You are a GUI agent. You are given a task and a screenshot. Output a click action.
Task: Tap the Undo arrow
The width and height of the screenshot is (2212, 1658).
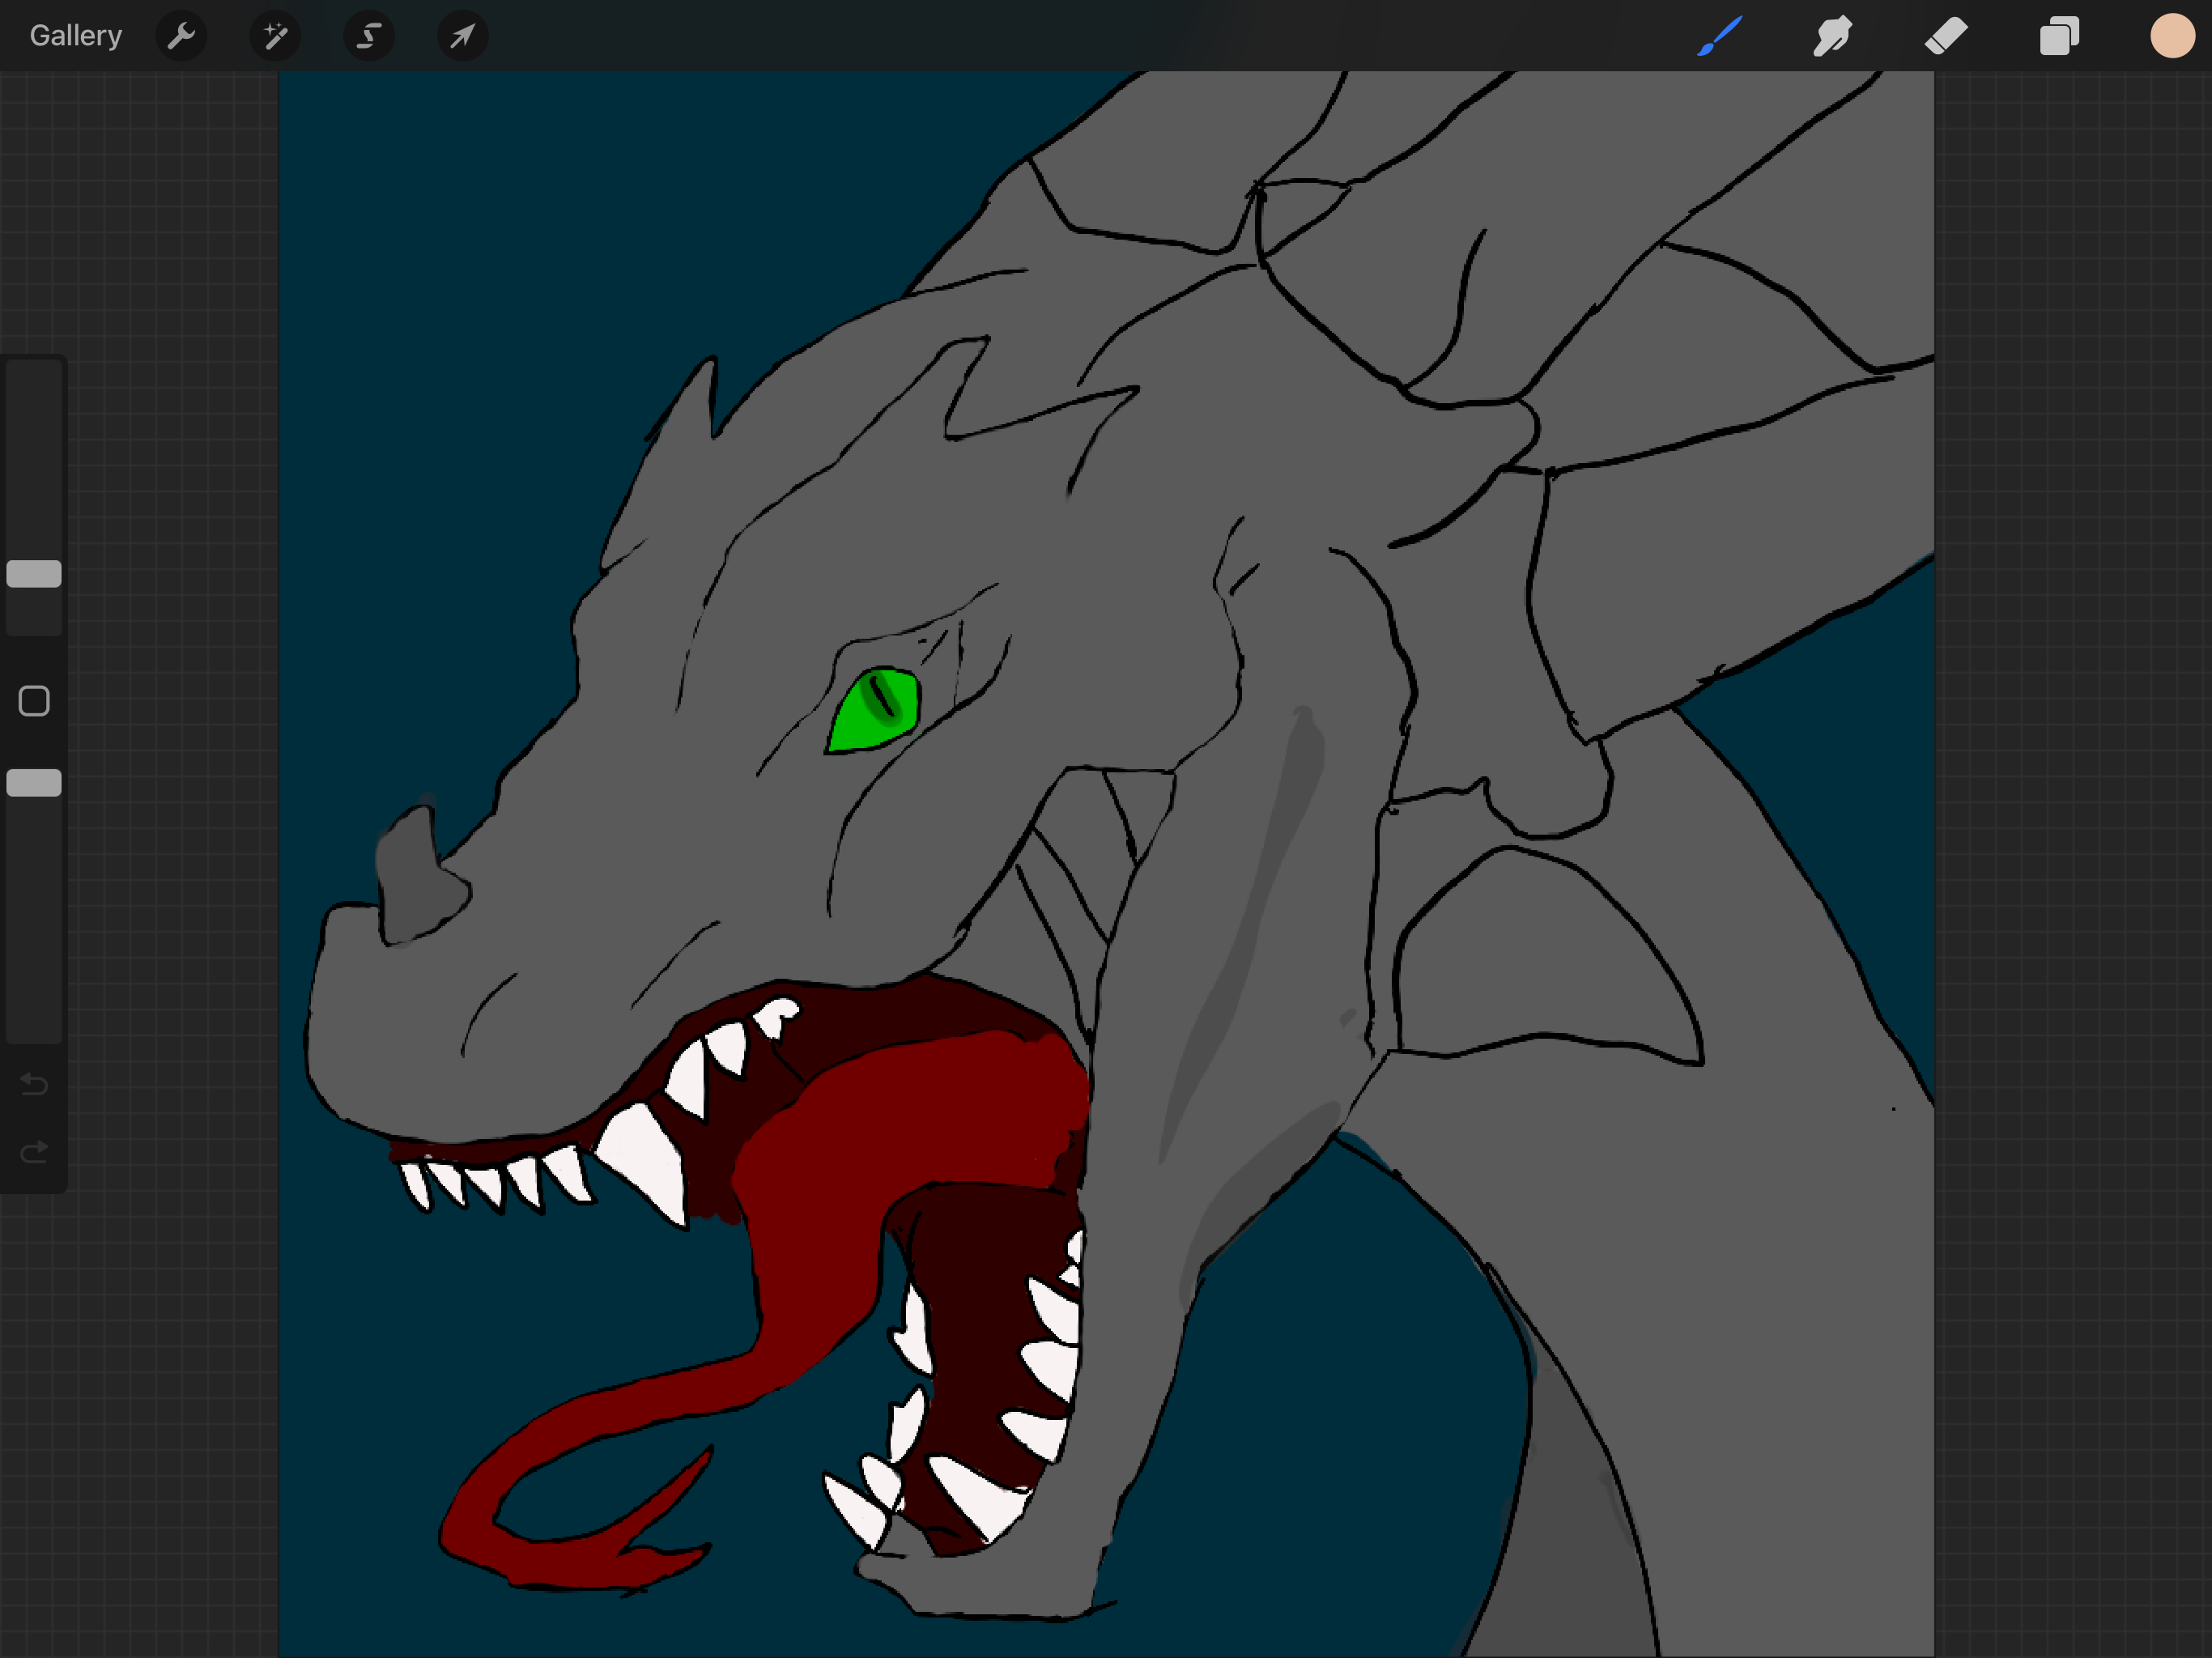click(34, 1084)
